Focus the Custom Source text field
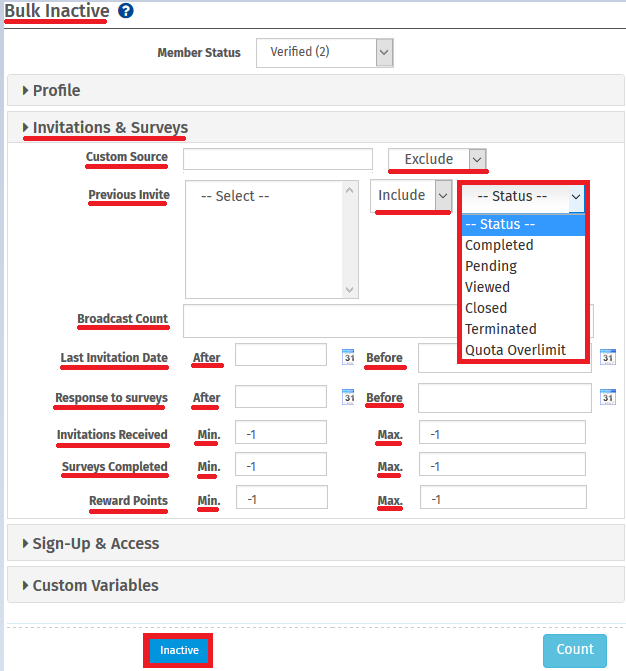This screenshot has height=671, width=626. [277, 159]
